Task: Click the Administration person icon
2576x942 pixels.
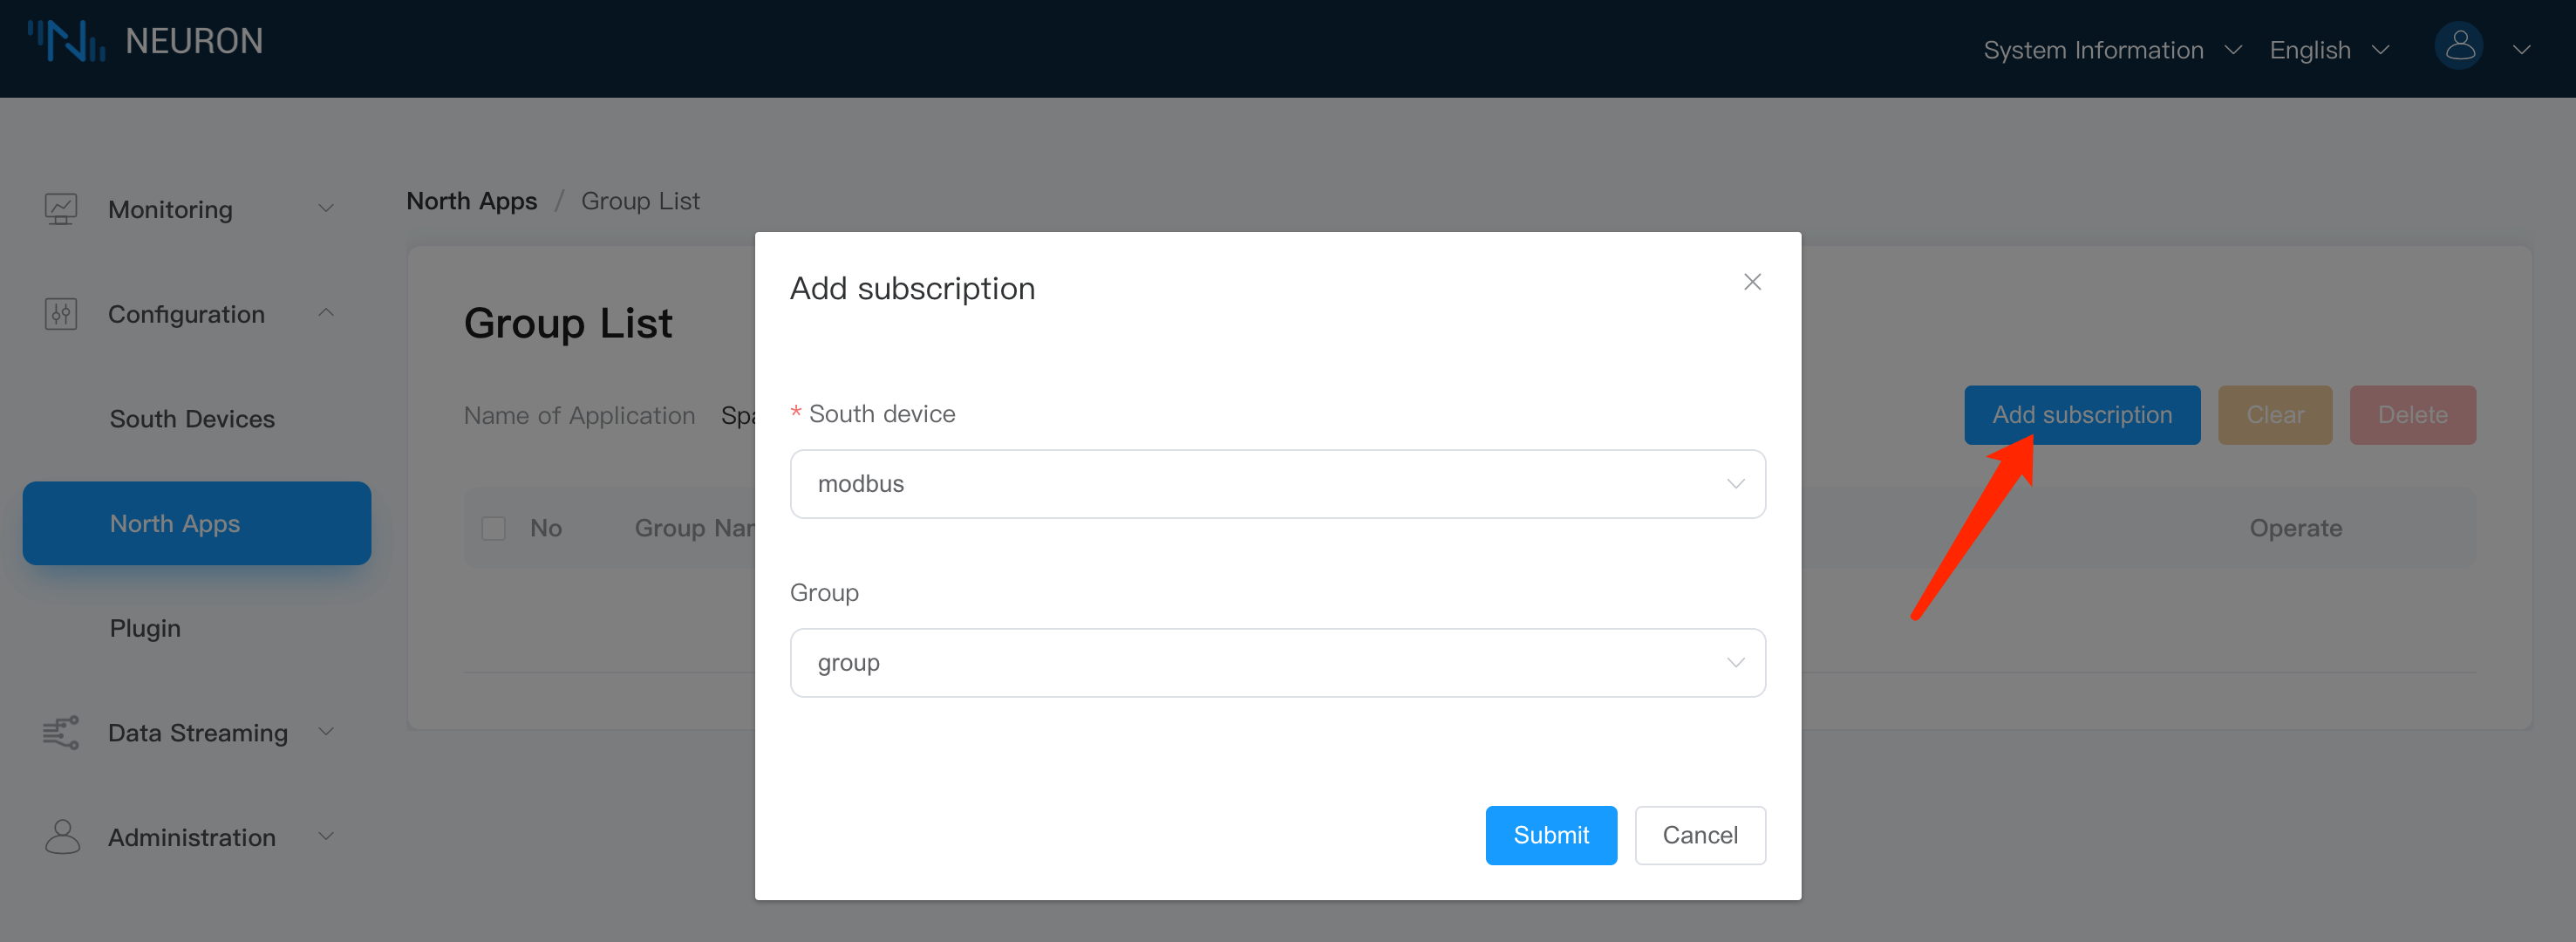Action: (x=62, y=836)
